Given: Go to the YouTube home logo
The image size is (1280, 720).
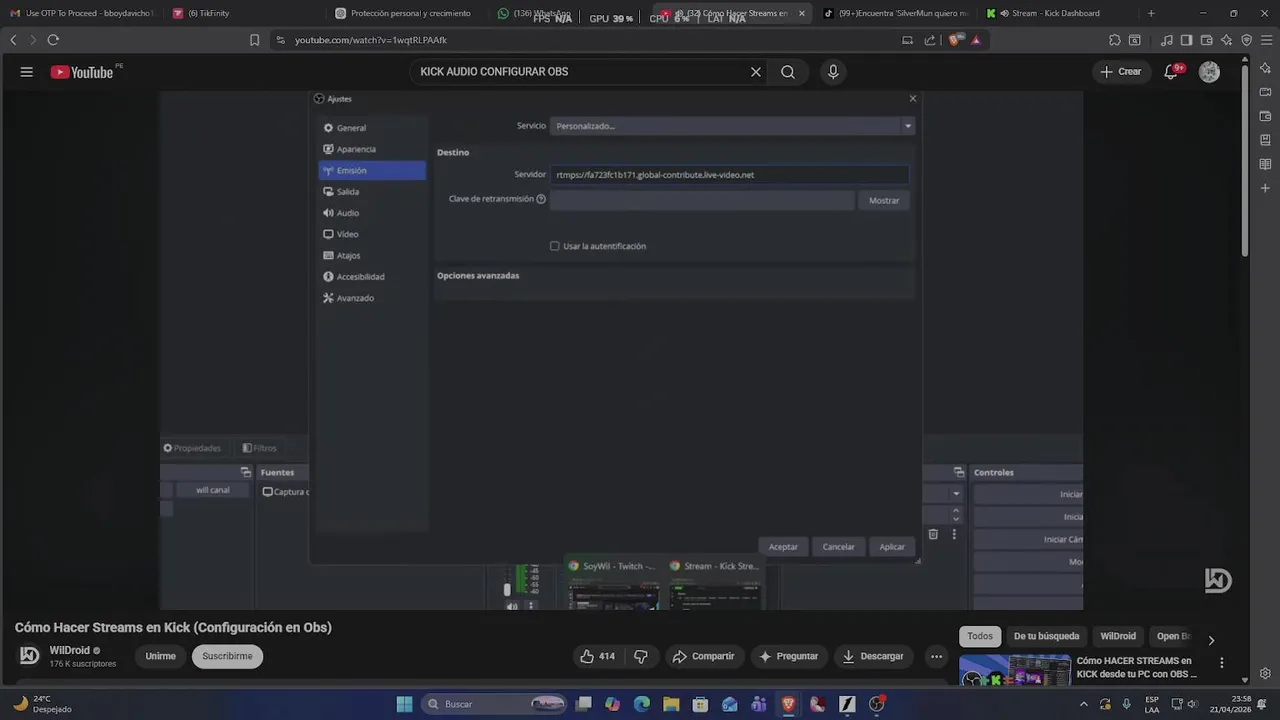Looking at the screenshot, I should [82, 72].
